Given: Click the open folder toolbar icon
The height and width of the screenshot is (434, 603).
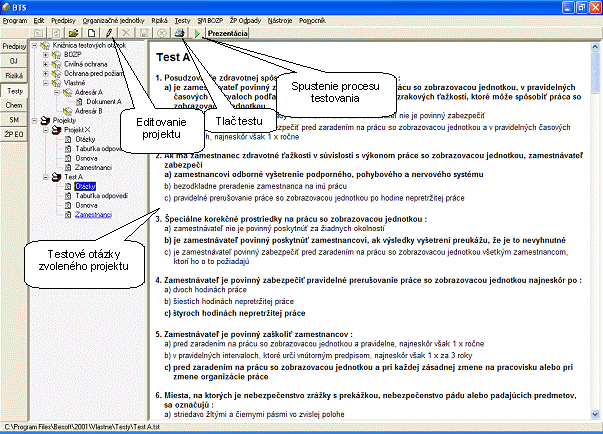Looking at the screenshot, I should 73,33.
